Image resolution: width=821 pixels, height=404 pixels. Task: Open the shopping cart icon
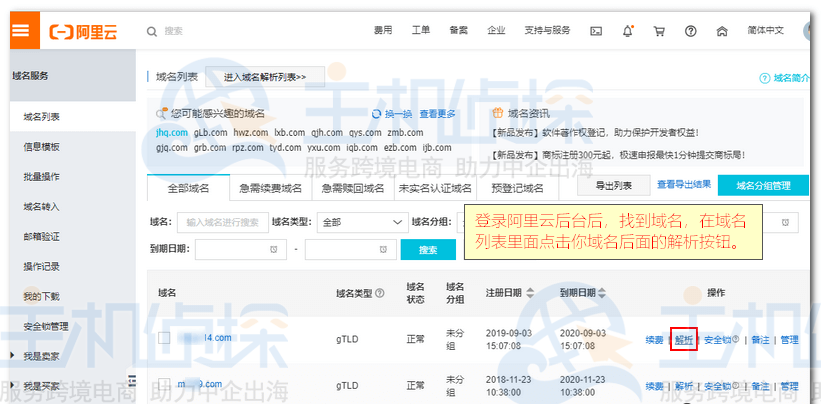click(659, 31)
